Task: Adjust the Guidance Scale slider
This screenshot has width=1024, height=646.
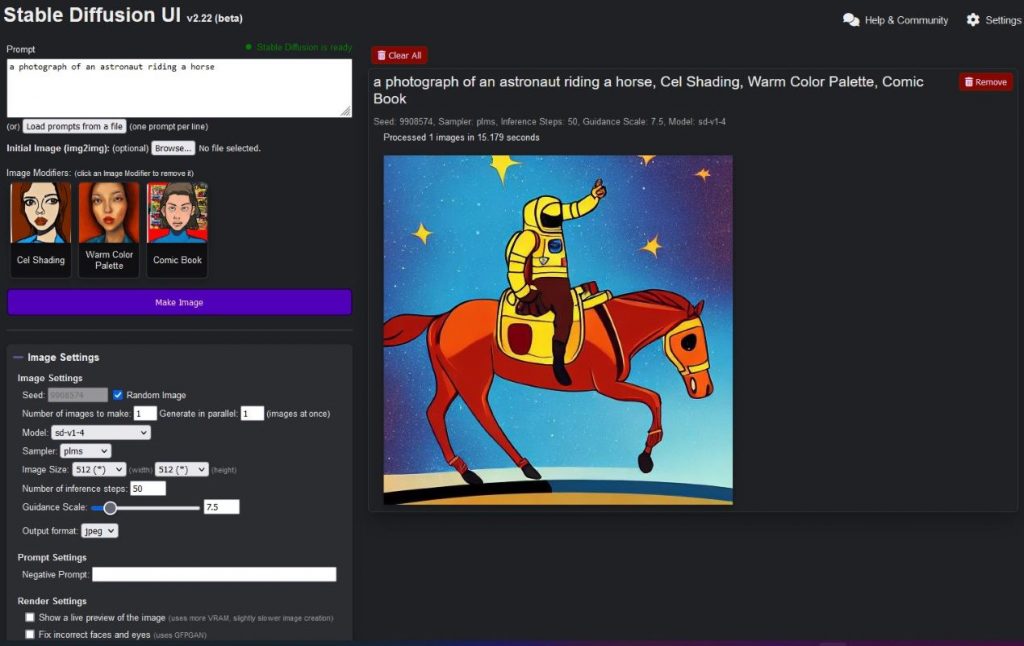Action: coord(109,507)
